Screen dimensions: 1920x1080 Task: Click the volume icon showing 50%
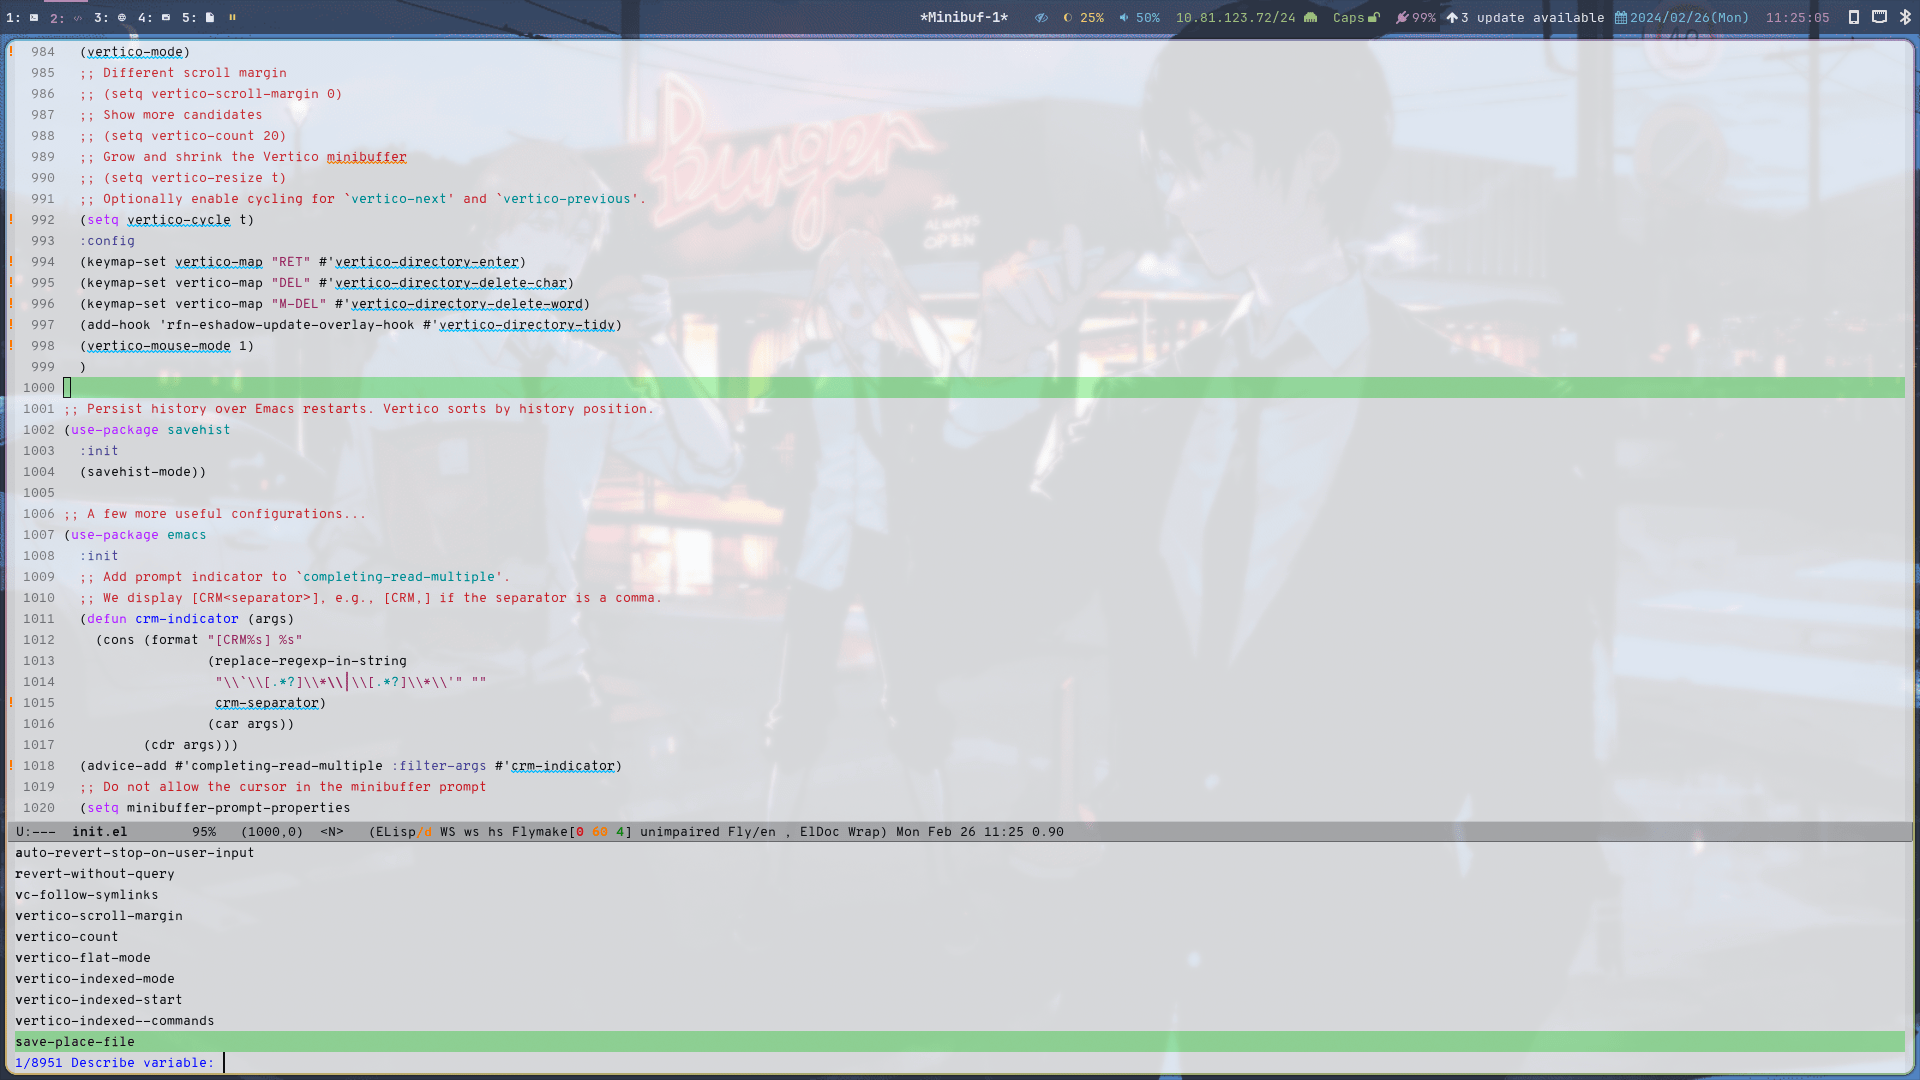(1124, 17)
